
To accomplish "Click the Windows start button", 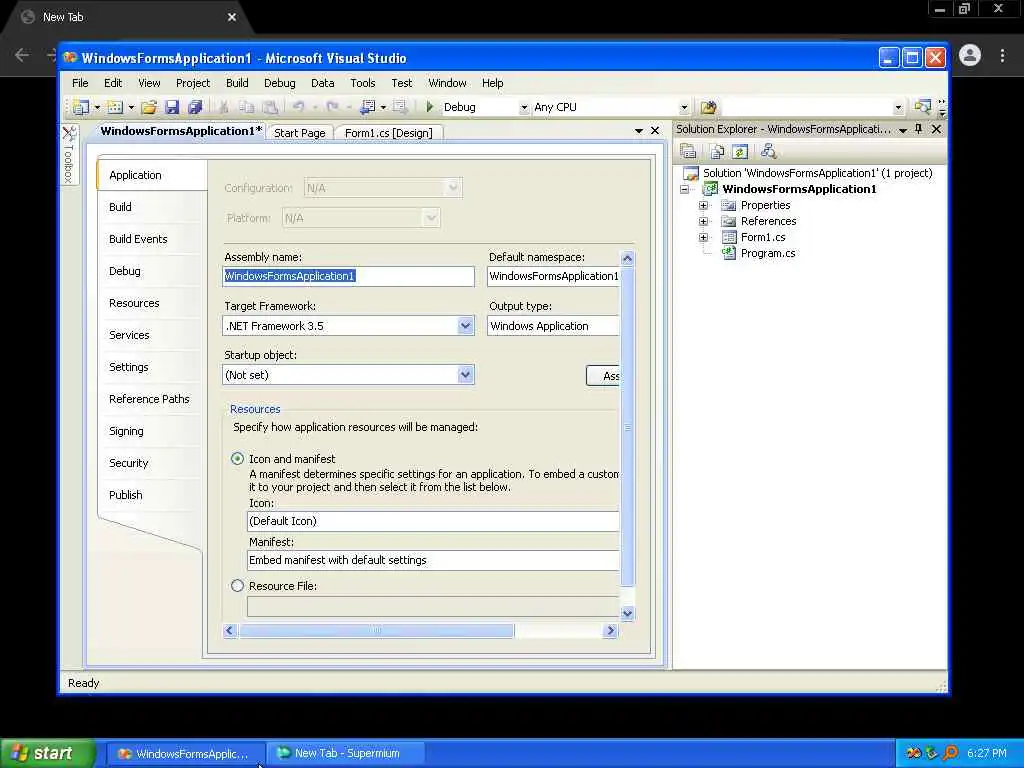I will point(47,753).
